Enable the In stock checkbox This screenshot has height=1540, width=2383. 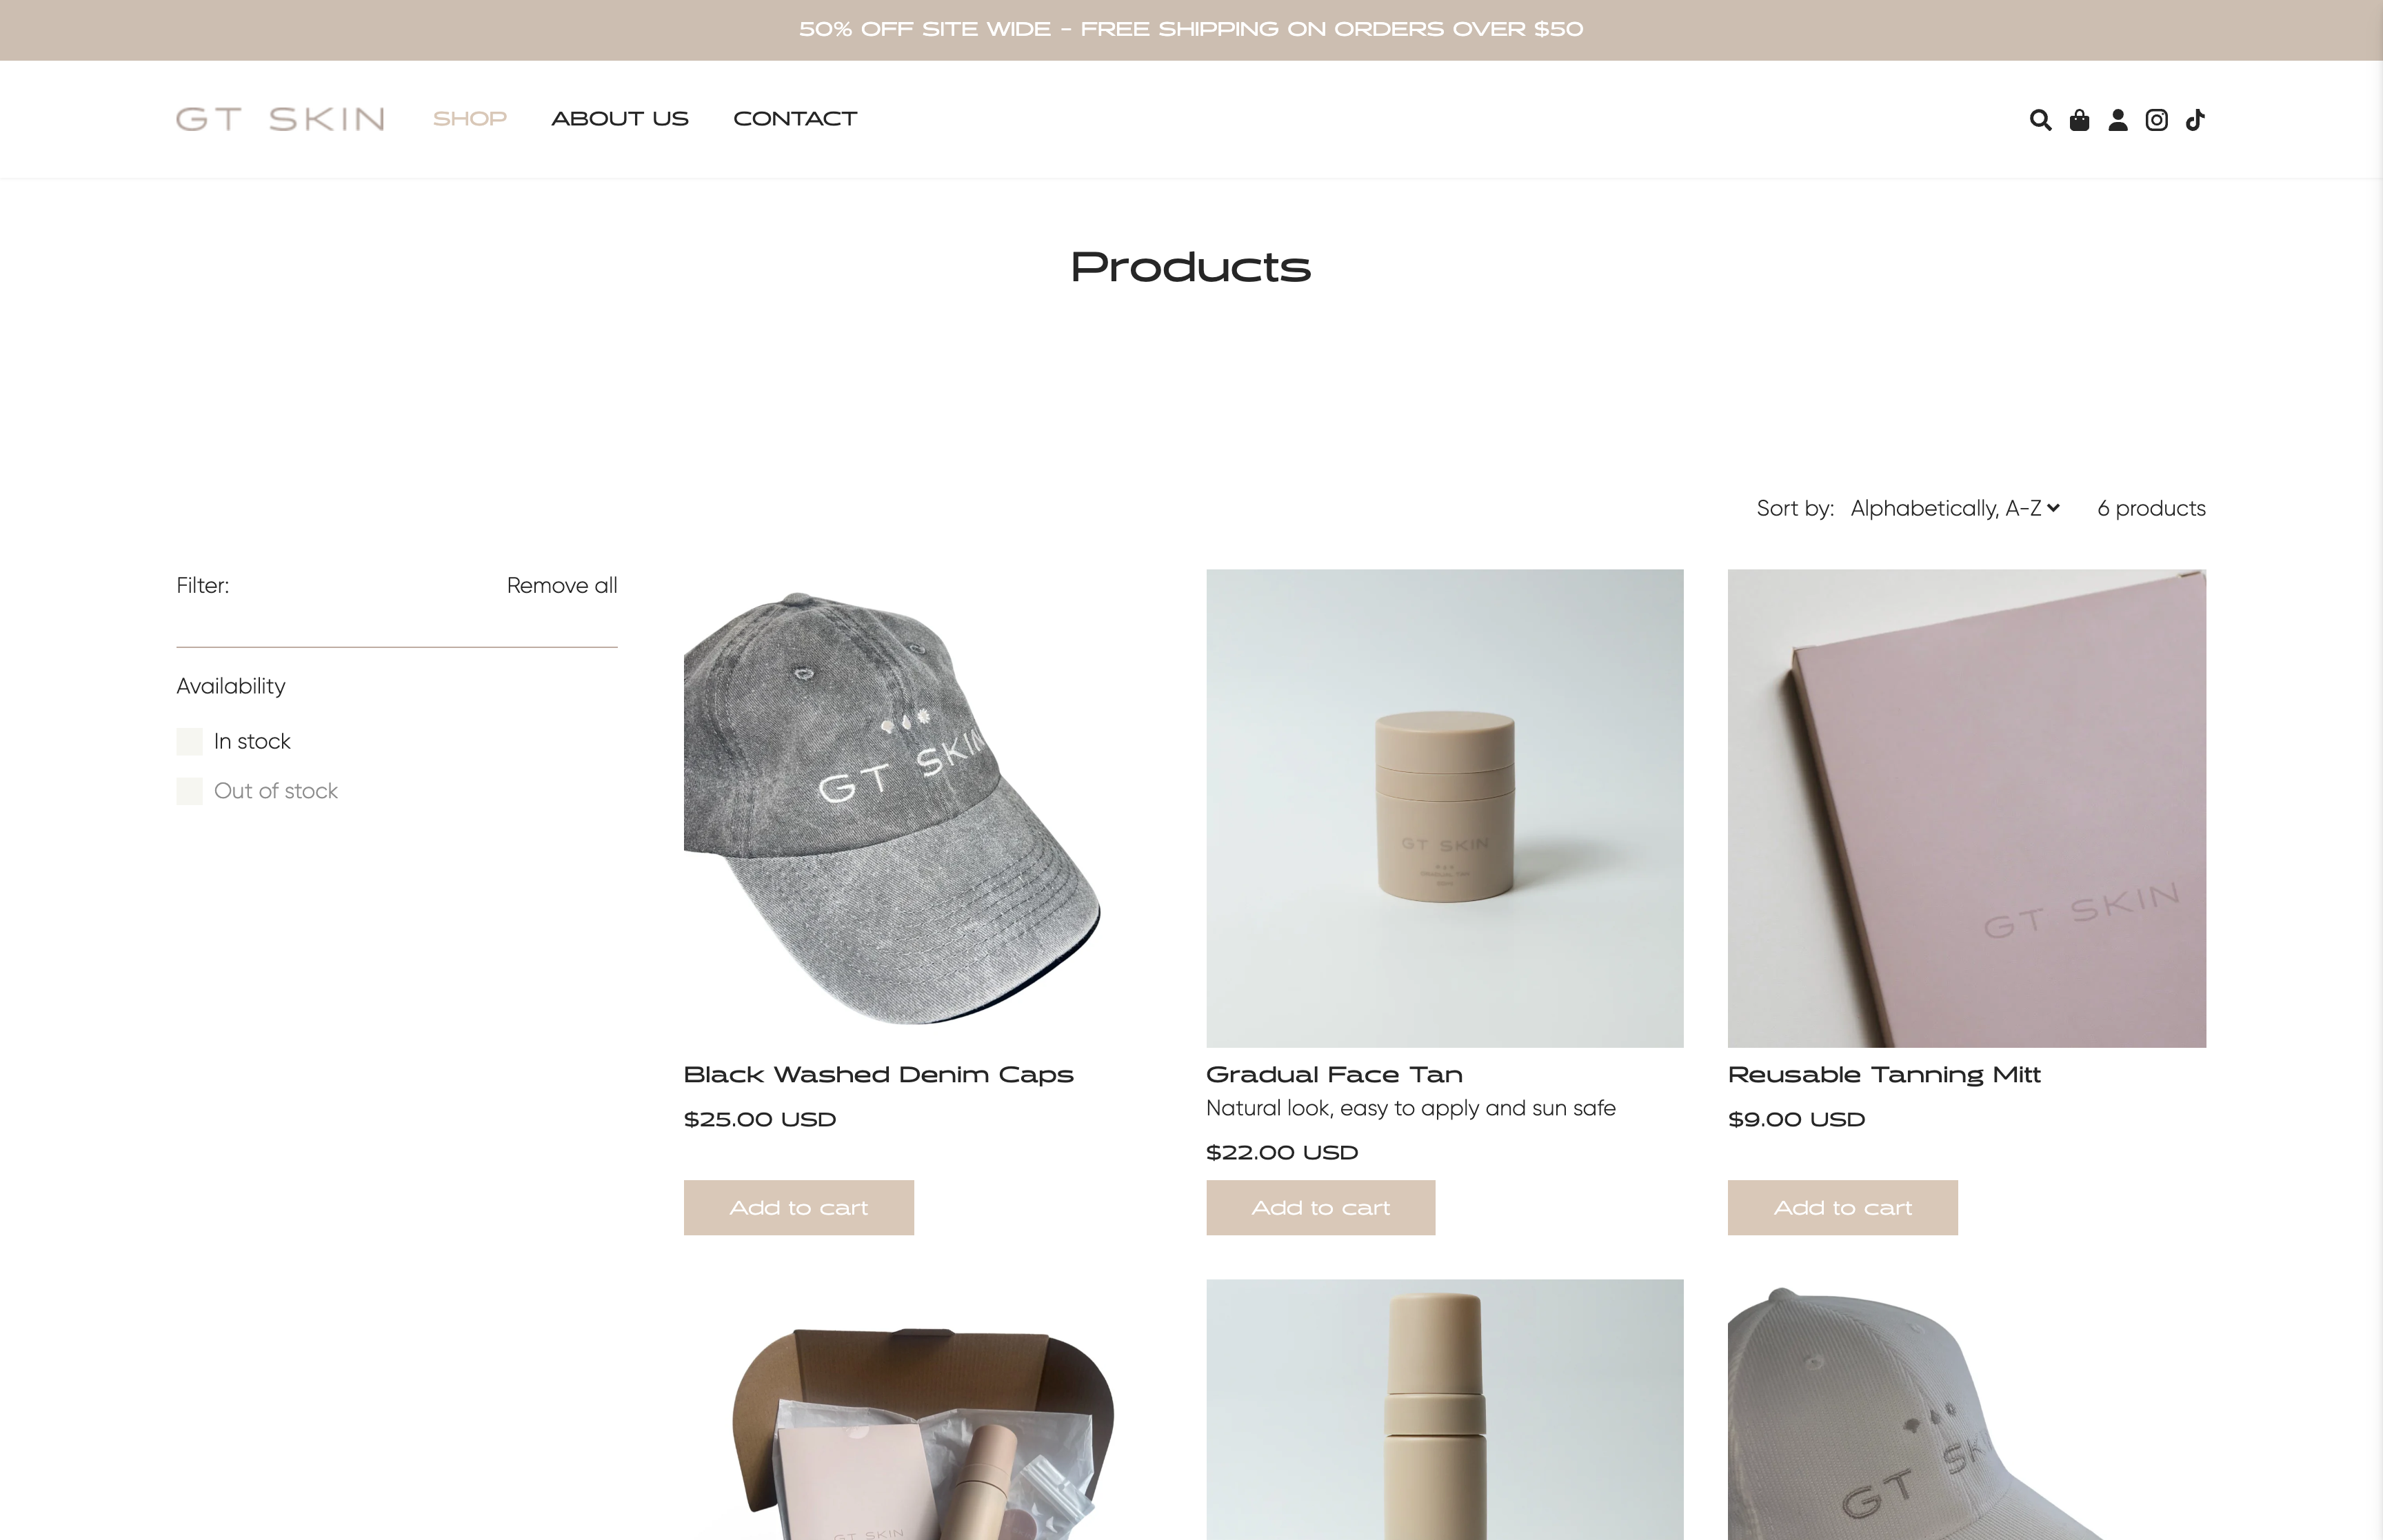[189, 741]
